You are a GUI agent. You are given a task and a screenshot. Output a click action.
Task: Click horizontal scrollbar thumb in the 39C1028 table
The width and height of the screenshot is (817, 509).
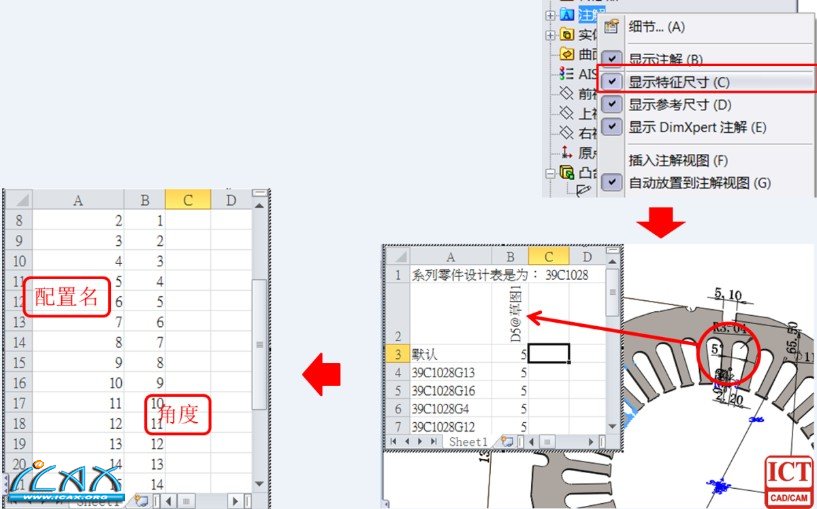(x=547, y=442)
